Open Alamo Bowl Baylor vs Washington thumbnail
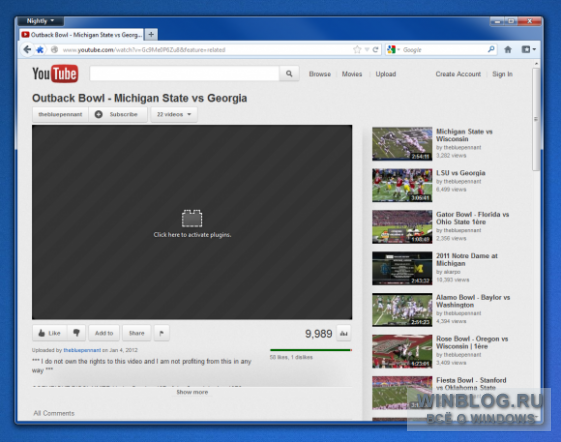Viewport: 561px width, 442px height. tap(402, 310)
